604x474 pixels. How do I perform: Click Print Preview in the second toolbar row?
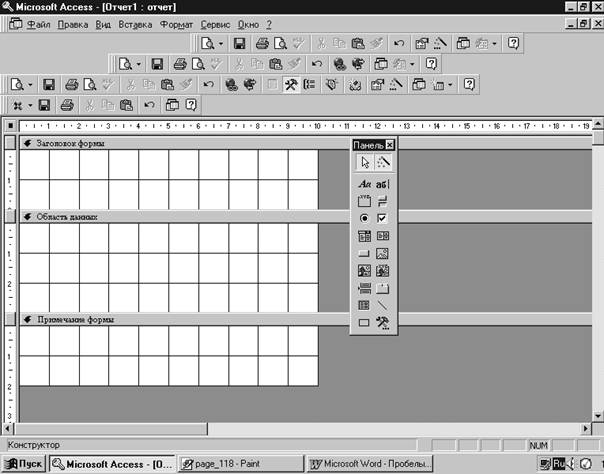click(198, 64)
